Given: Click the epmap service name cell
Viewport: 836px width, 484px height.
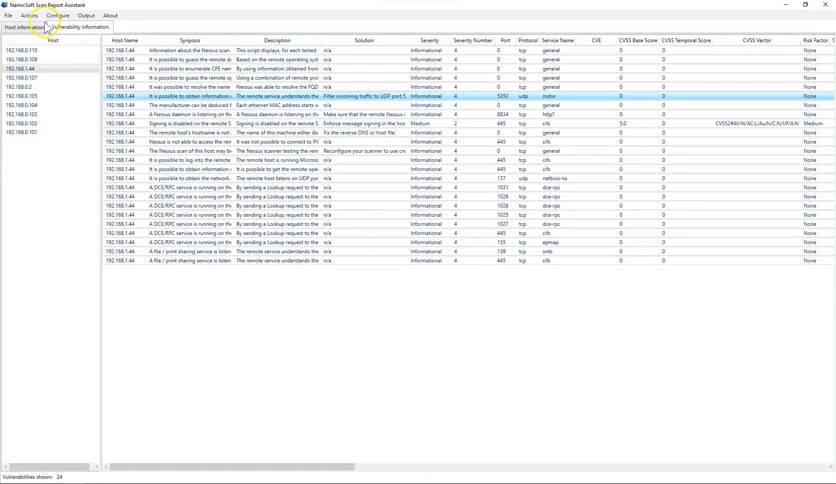Looking at the screenshot, I should [x=550, y=242].
